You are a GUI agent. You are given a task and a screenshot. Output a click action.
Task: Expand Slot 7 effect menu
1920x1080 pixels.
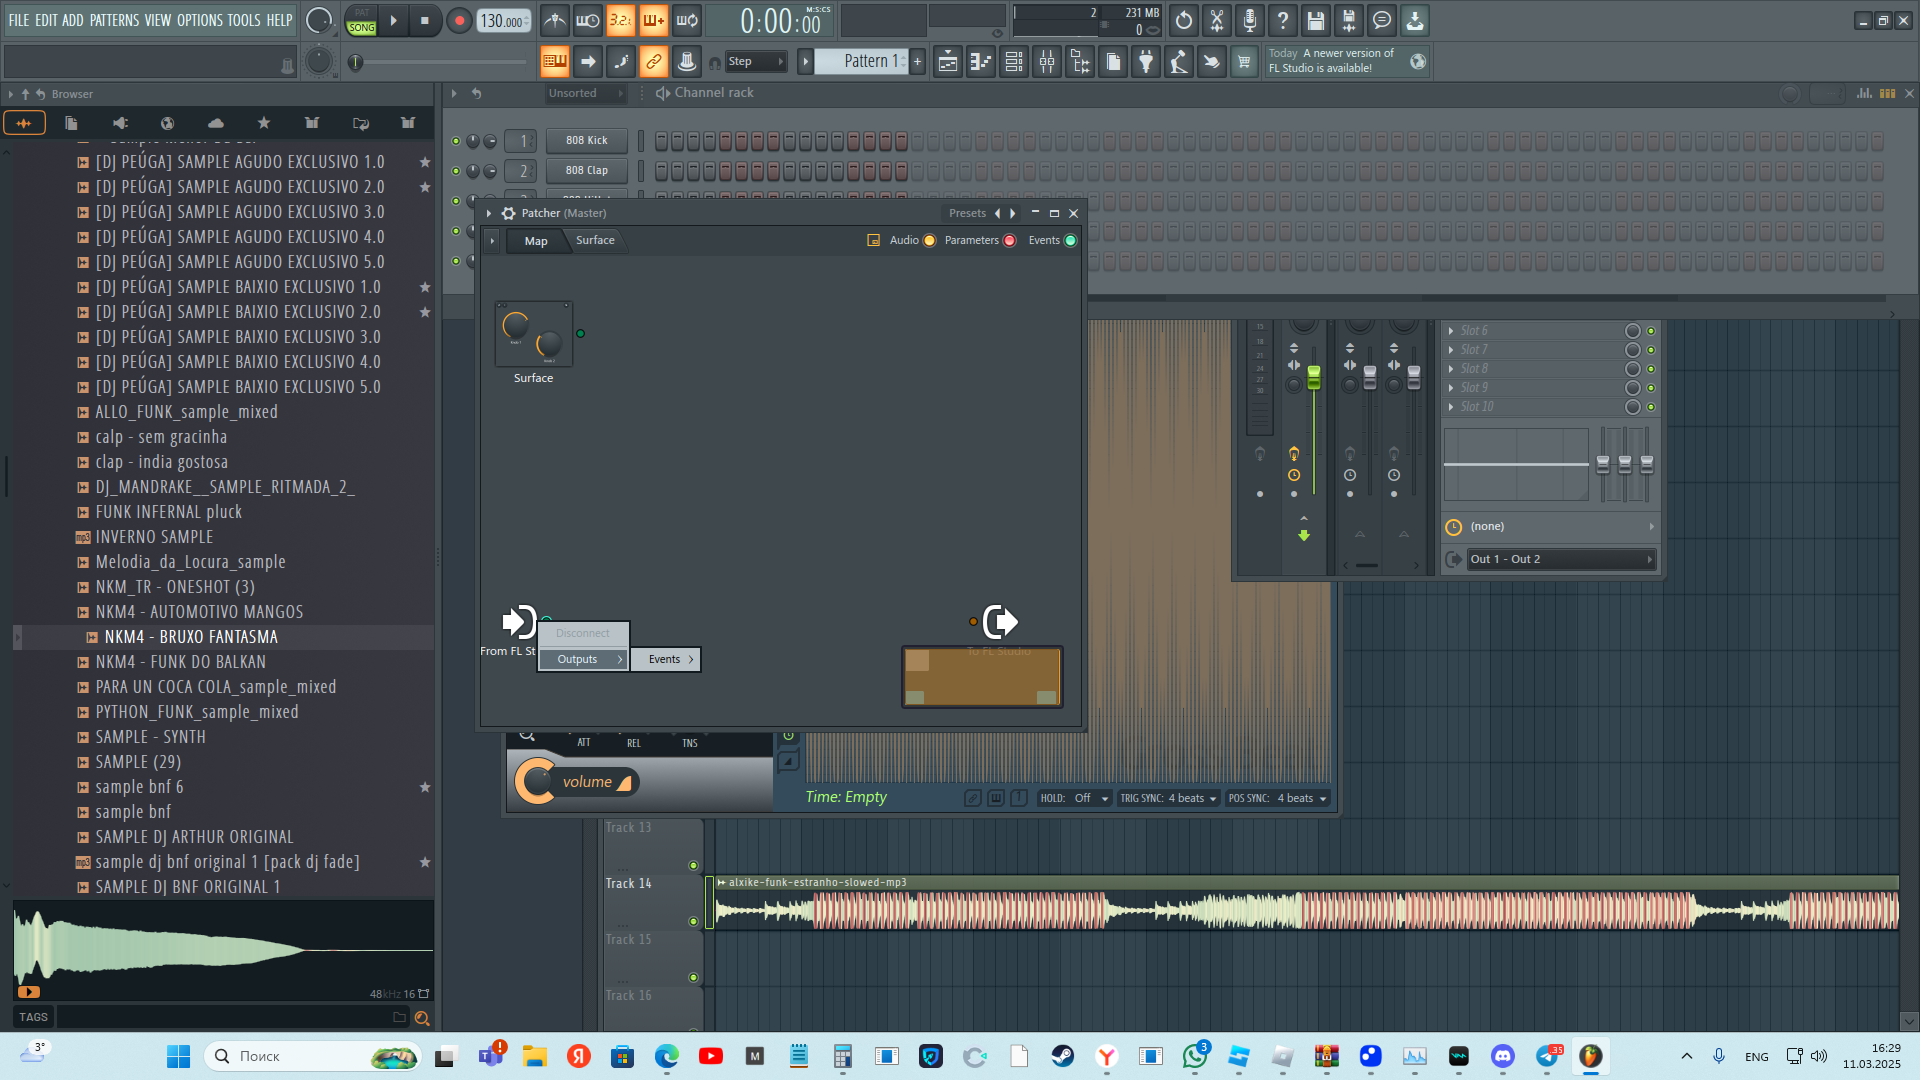coord(1451,350)
